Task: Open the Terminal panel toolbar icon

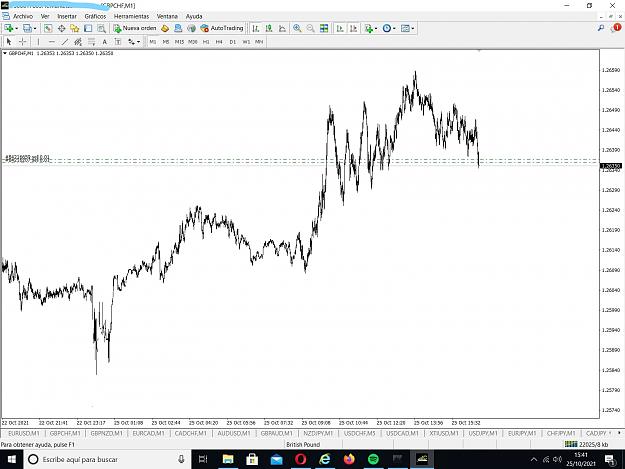Action: pos(88,28)
